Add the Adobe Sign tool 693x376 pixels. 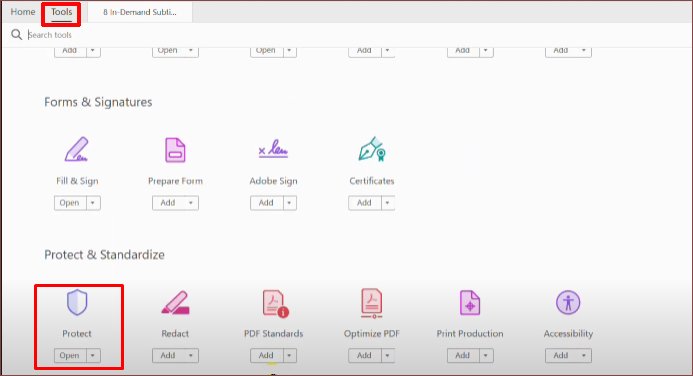pyautogui.click(x=266, y=203)
